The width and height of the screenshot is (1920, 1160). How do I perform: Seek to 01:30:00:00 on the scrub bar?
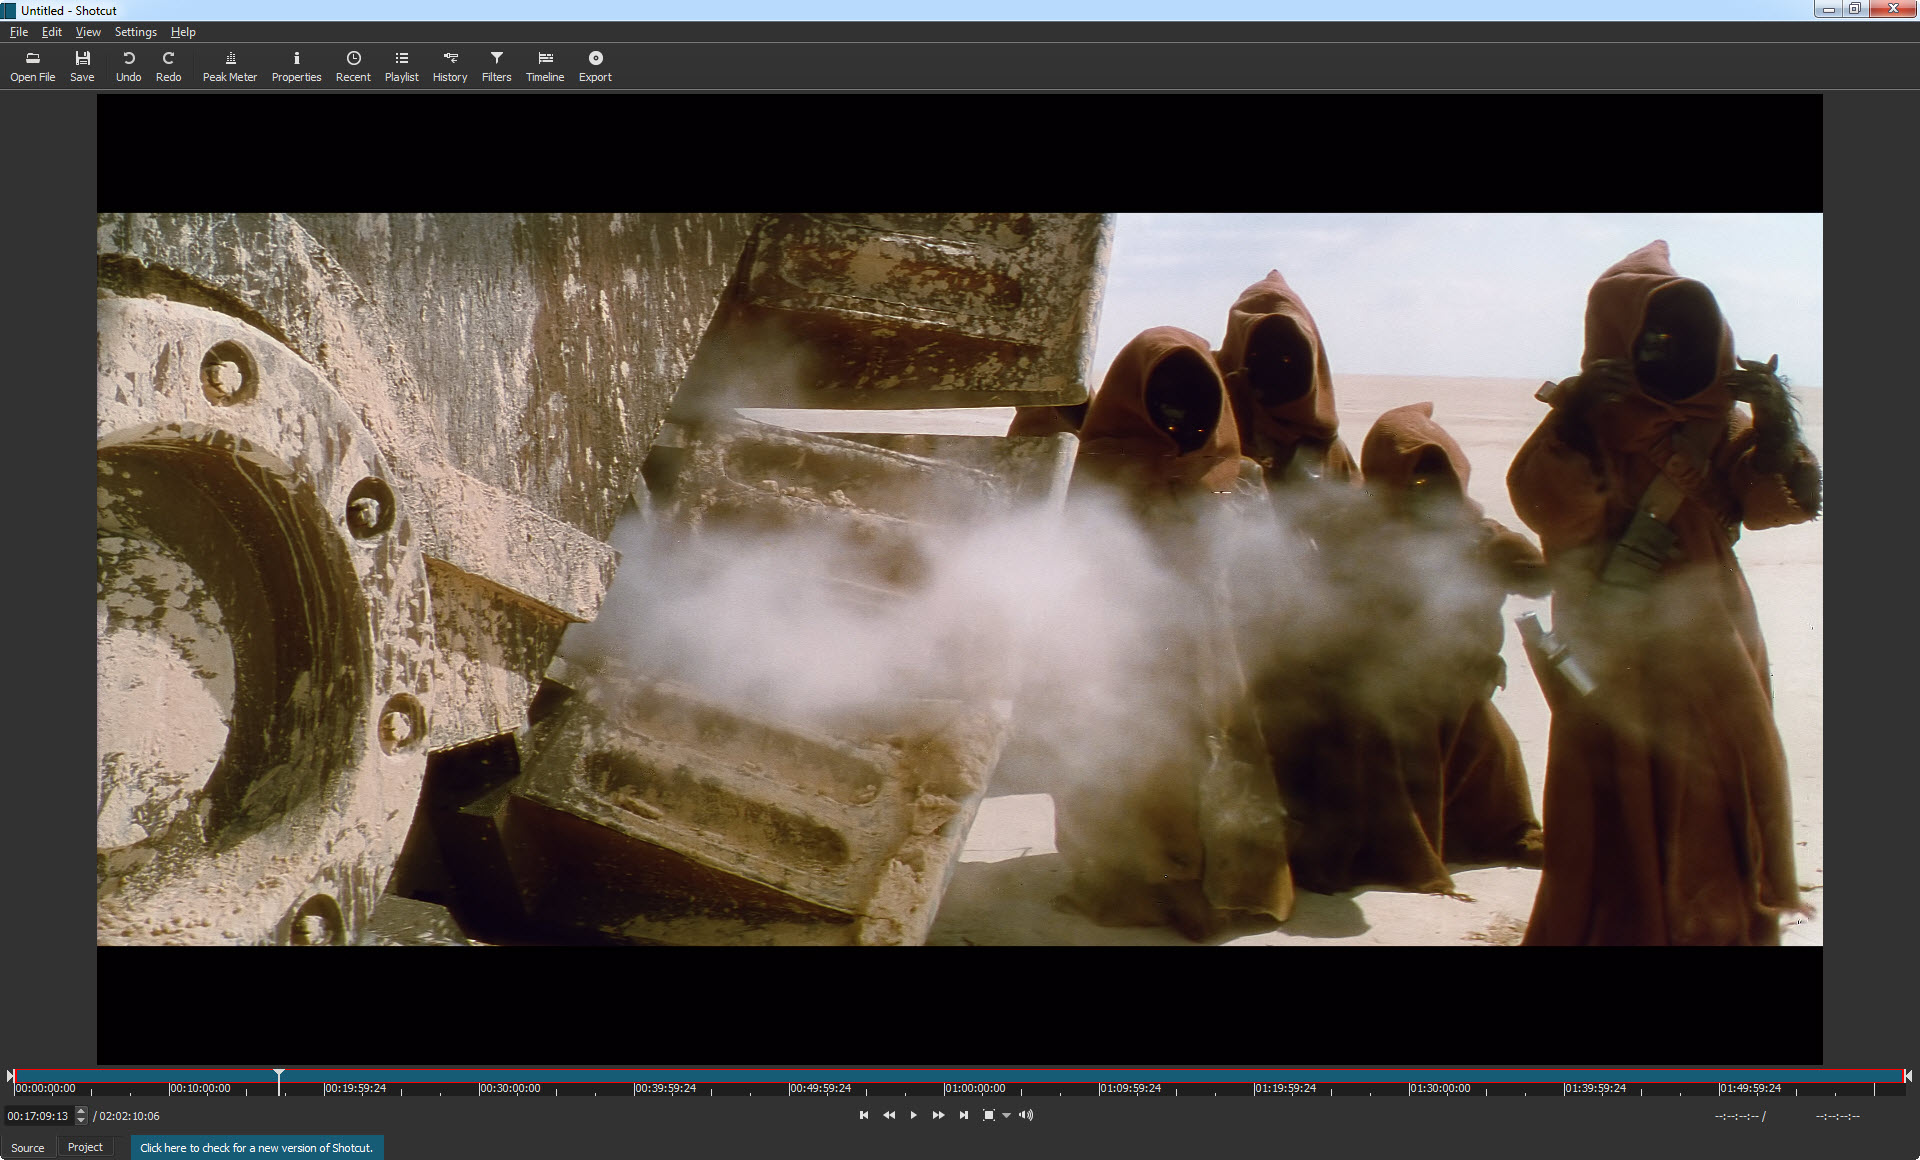1441,1088
